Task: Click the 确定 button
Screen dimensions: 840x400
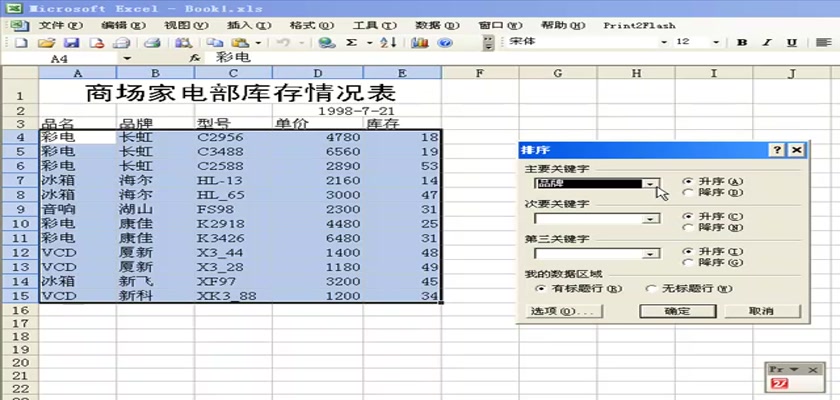Action: pos(678,311)
